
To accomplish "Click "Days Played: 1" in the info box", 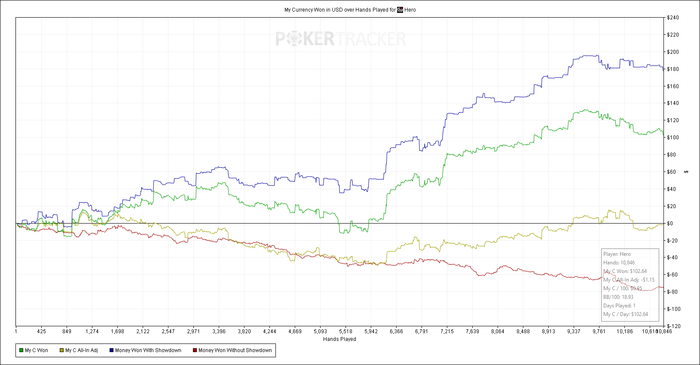I will tap(619, 306).
